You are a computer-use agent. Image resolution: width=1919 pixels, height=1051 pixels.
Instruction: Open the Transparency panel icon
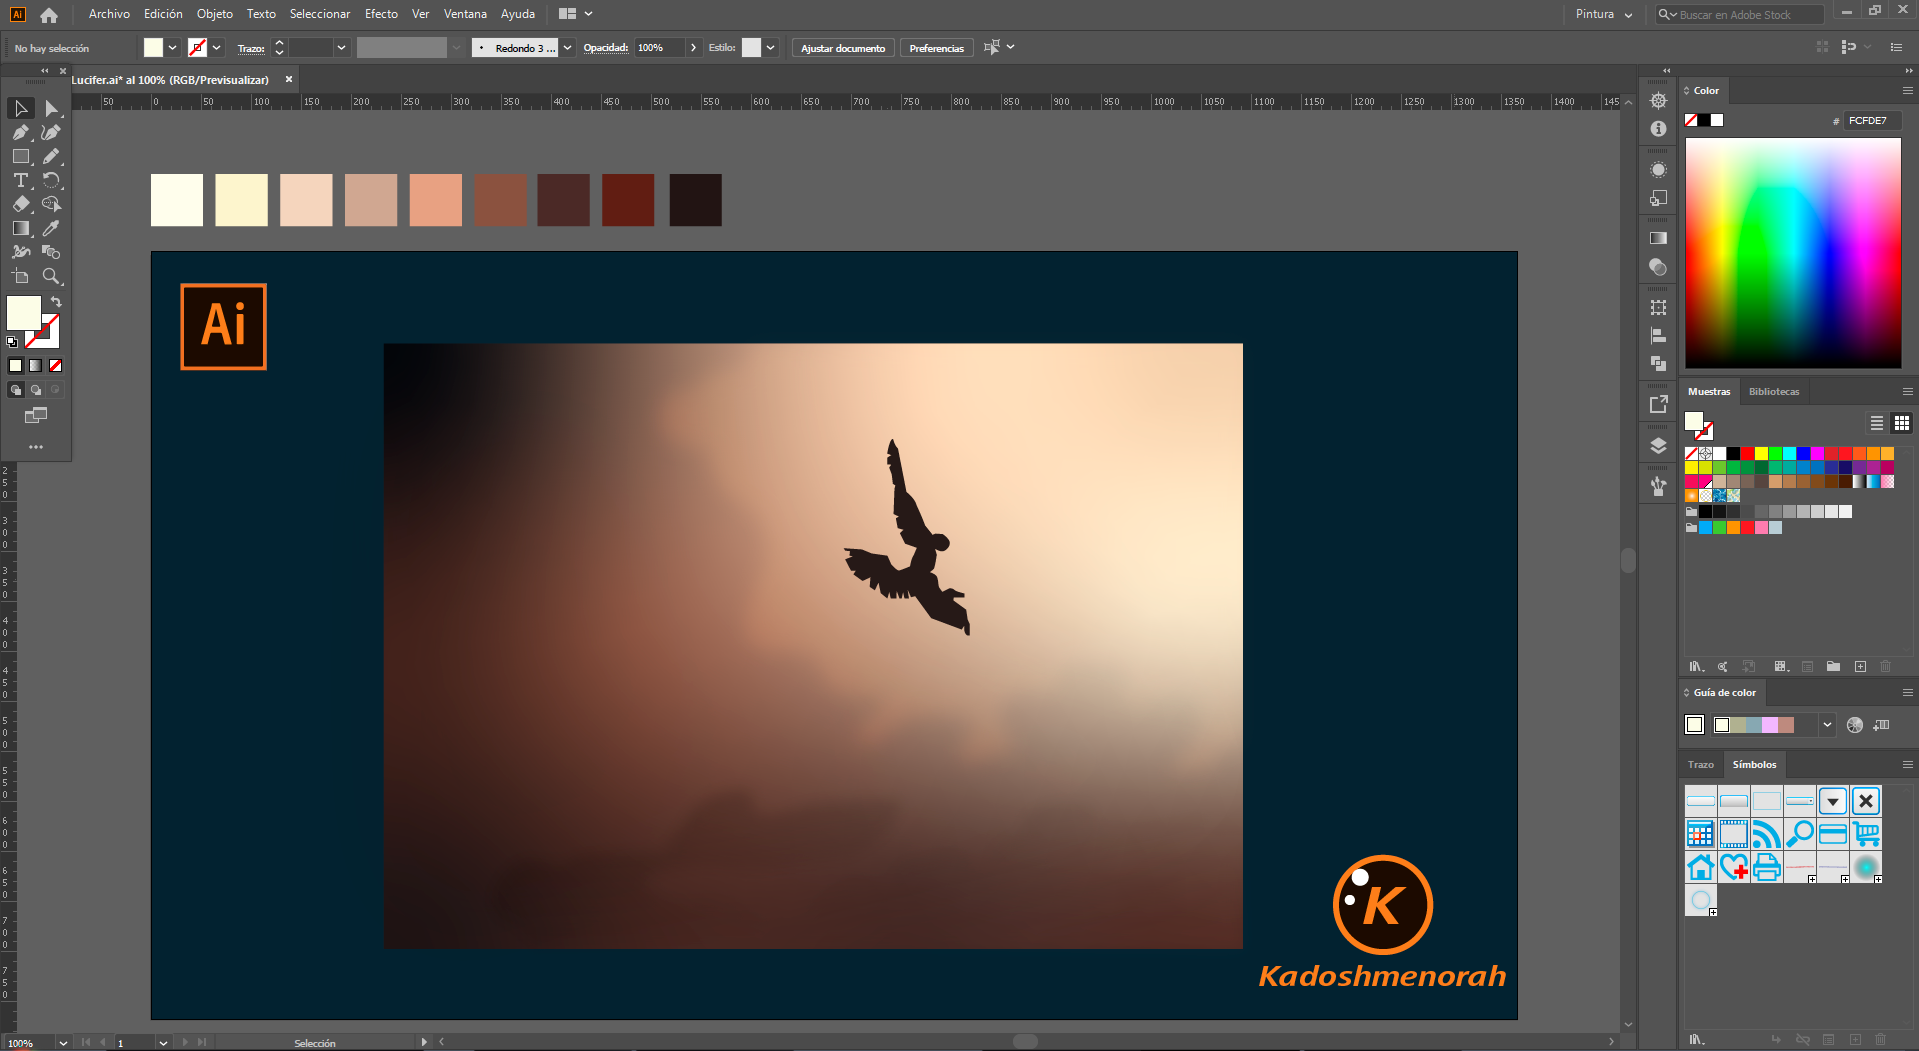(1658, 267)
